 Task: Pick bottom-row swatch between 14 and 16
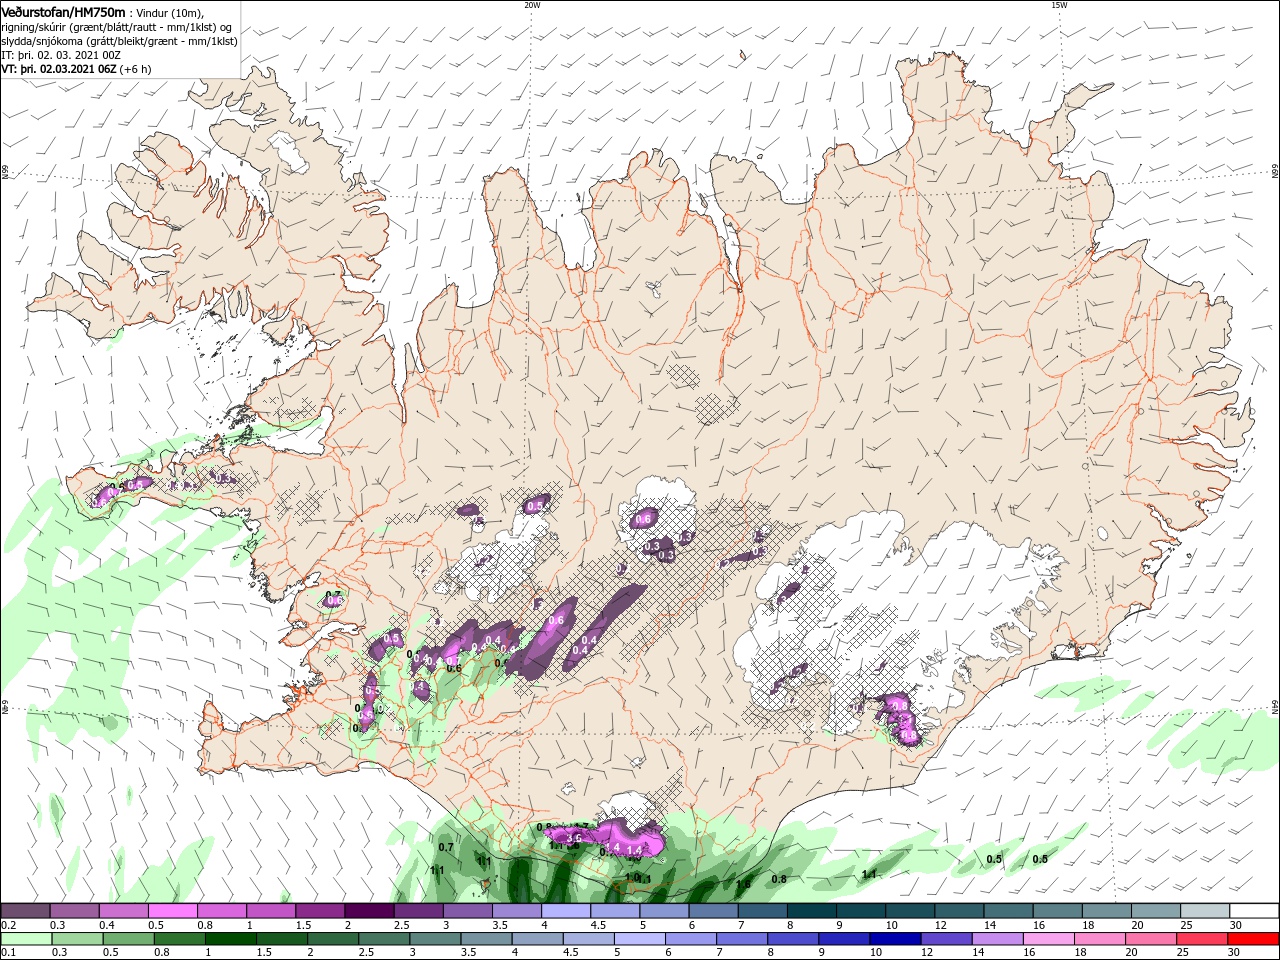coord(998,939)
